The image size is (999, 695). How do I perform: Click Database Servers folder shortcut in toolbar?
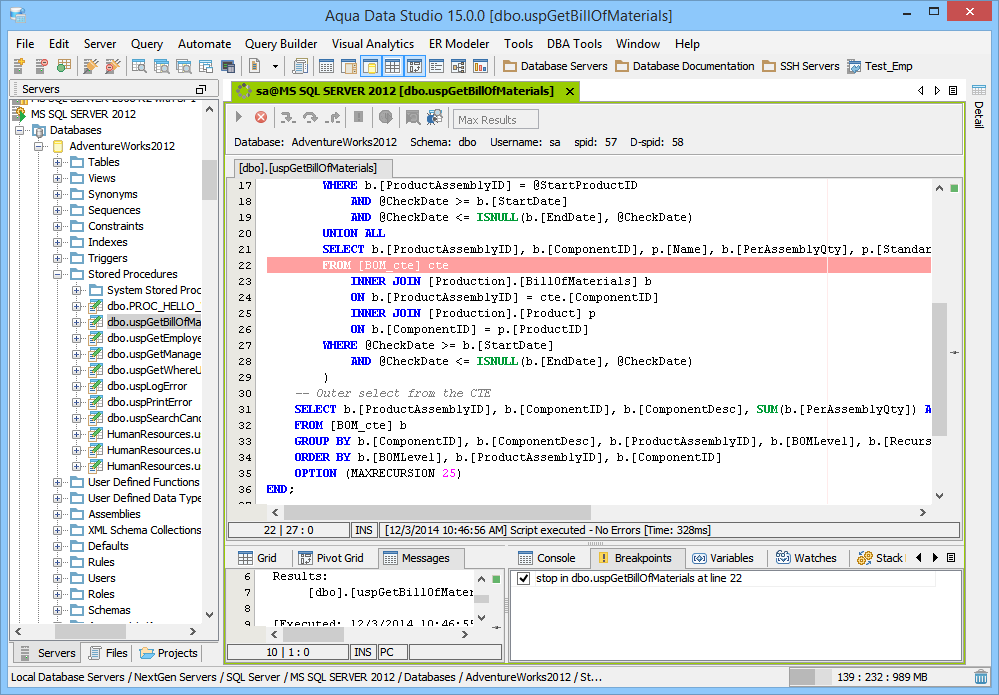[555, 66]
